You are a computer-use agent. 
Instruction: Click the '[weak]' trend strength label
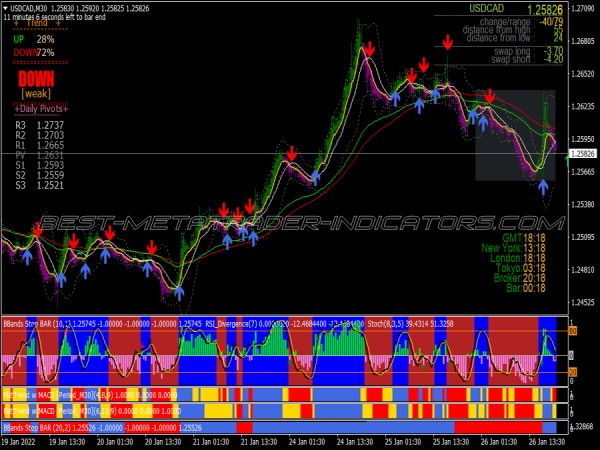36,94
